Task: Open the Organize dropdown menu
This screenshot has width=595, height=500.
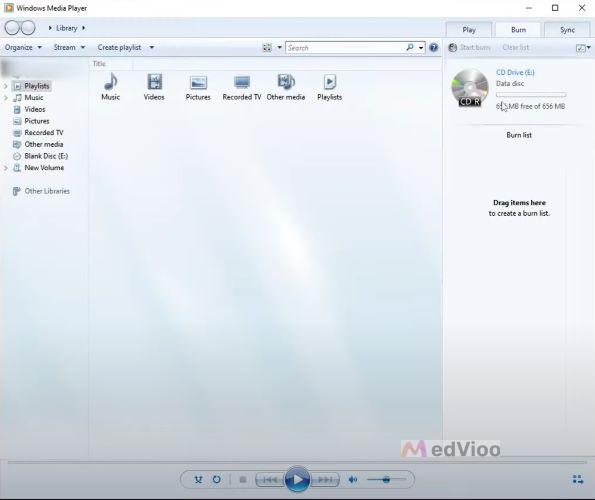Action: (x=23, y=47)
